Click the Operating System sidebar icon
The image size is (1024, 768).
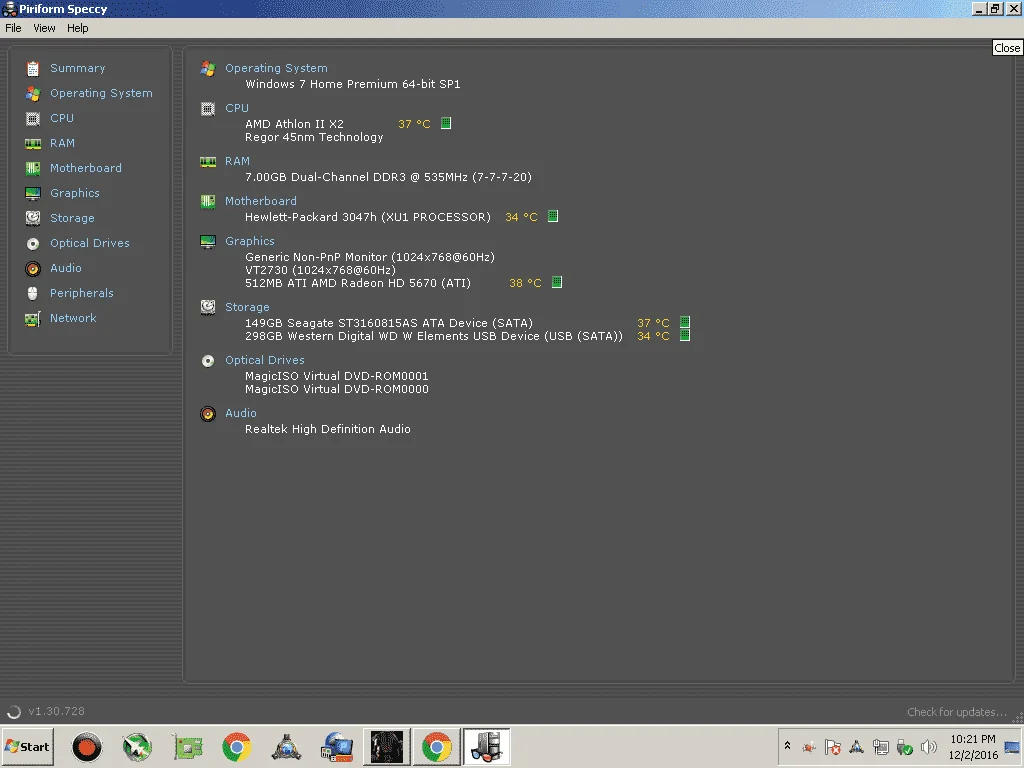pyautogui.click(x=33, y=93)
